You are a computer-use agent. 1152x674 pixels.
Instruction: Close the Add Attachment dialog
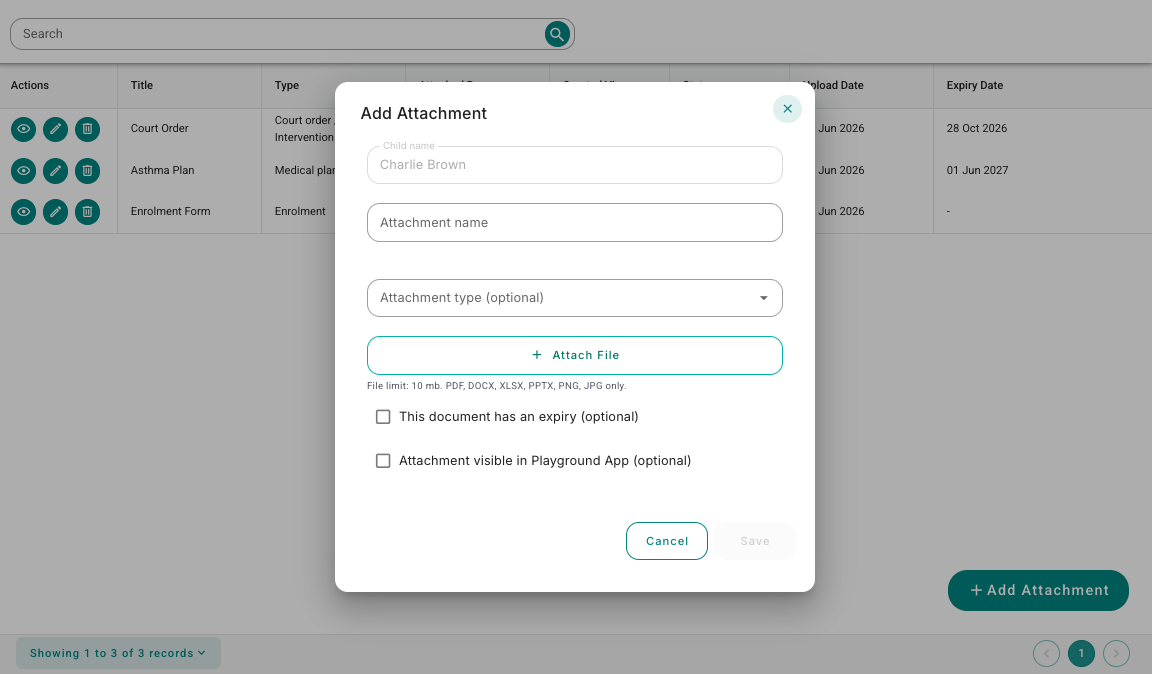(787, 109)
